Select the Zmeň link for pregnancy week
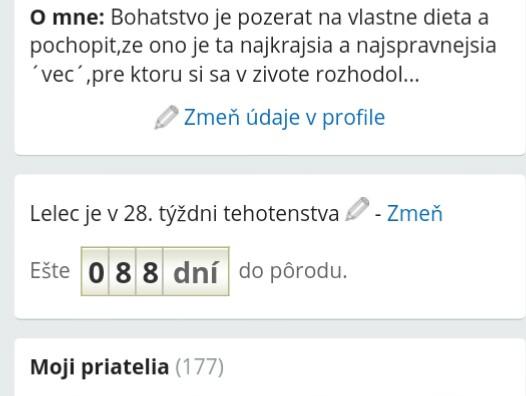Screen dimensions: 526x396 [x=415, y=213]
